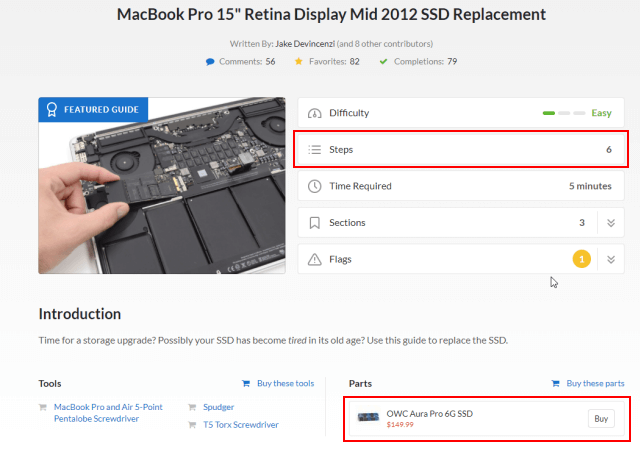Image resolution: width=640 pixels, height=463 pixels.
Task: Click the 5 minutes time value
Action: point(590,186)
